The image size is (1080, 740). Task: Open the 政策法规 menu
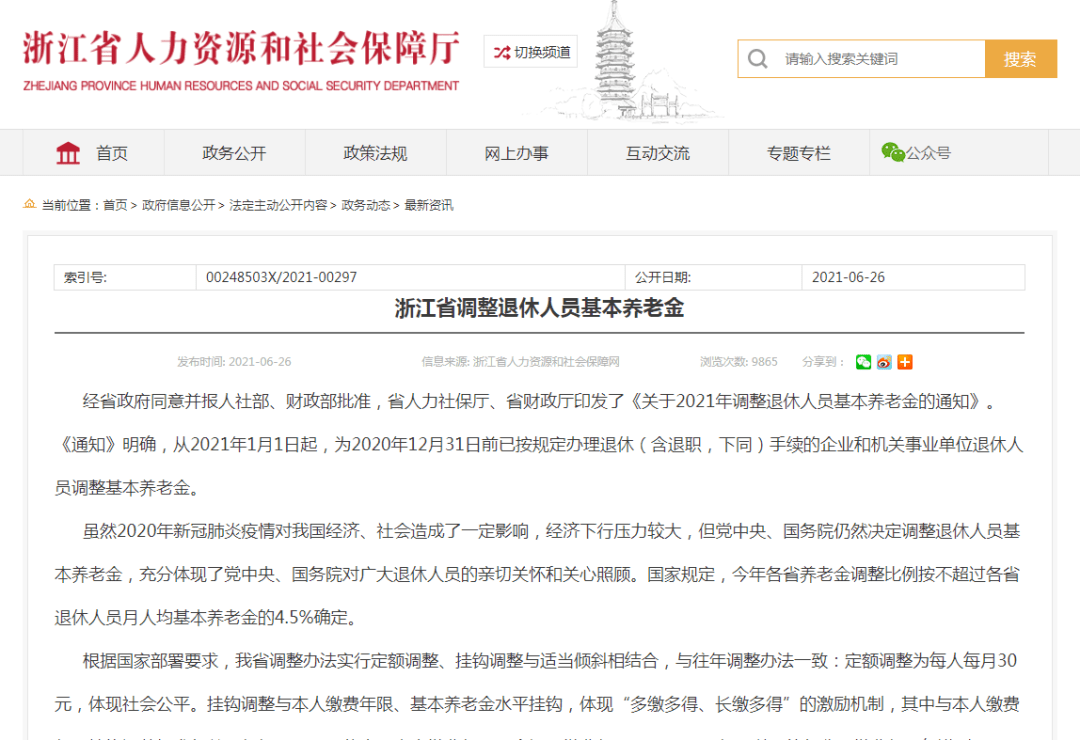pyautogui.click(x=375, y=152)
